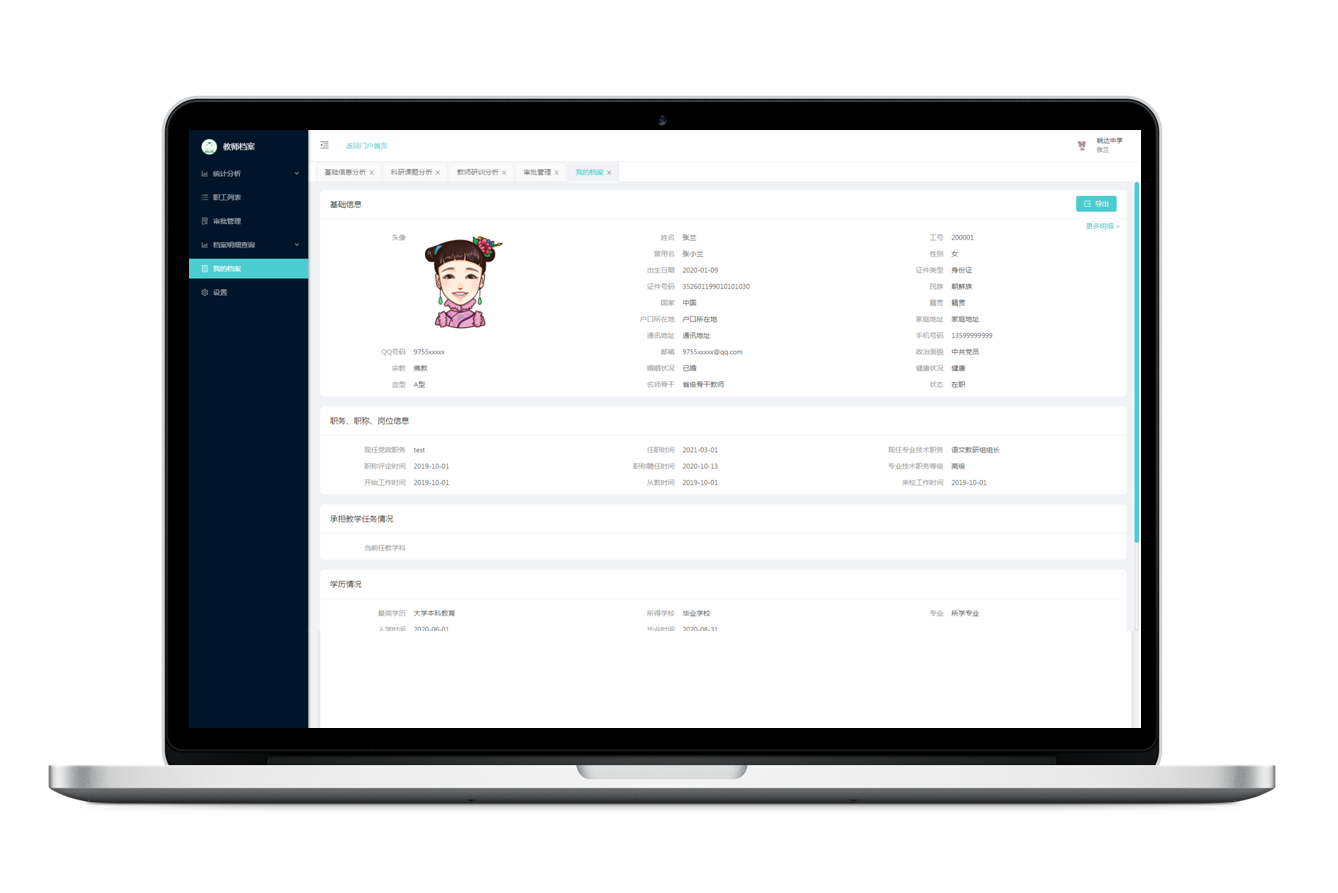This screenshot has width=1338, height=893.
Task: Close the 科研课题分析 tab
Action: (438, 173)
